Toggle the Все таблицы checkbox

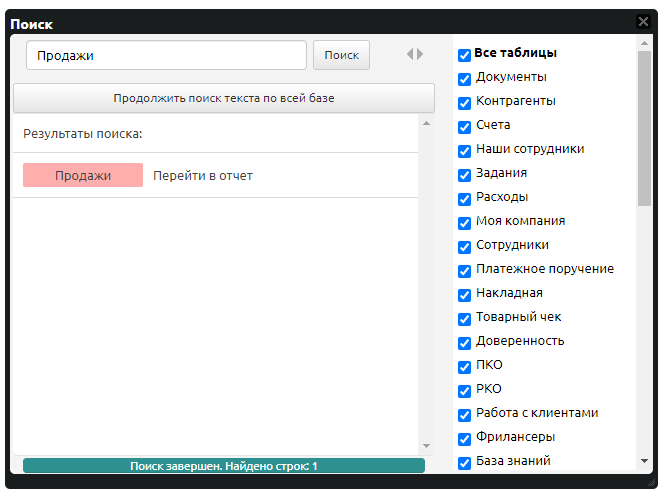coord(464,55)
